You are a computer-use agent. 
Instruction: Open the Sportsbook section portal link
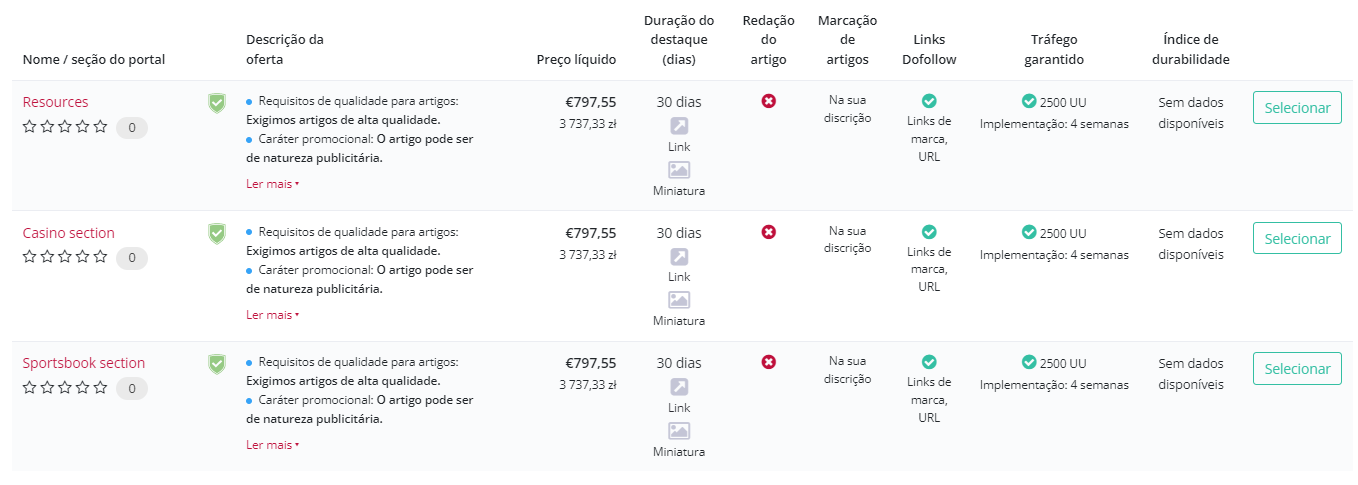[84, 363]
